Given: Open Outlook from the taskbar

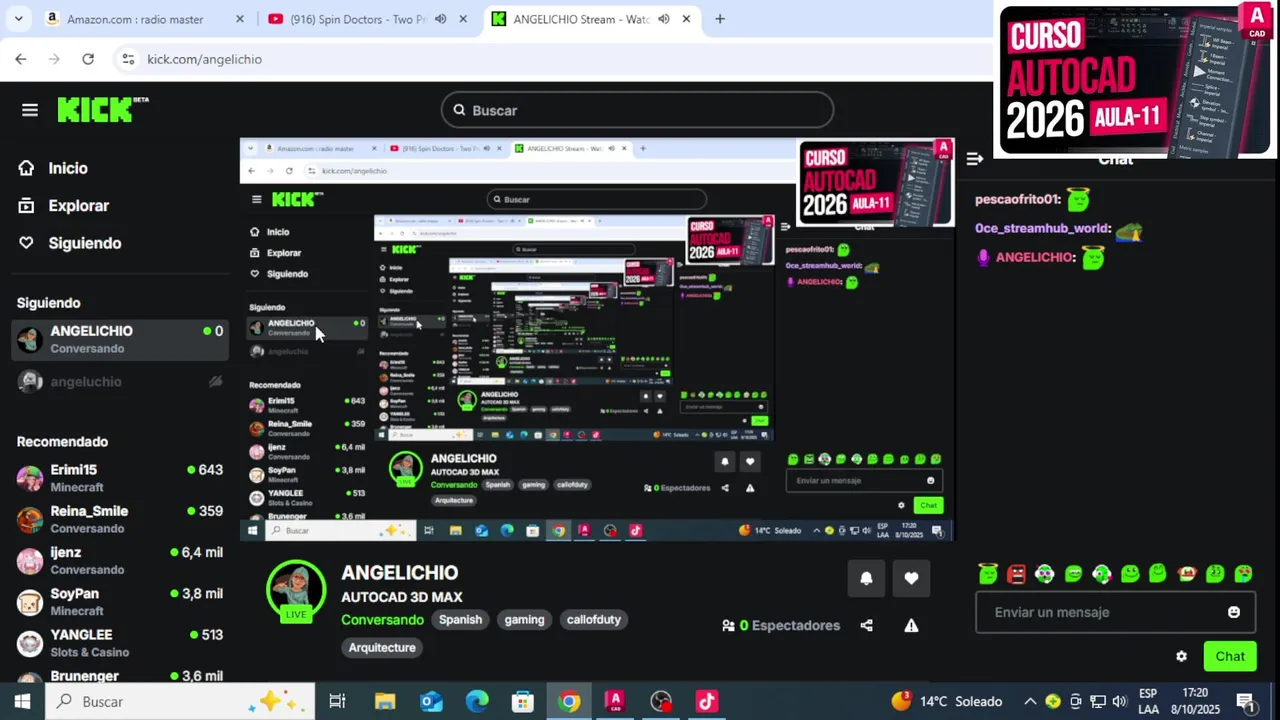Looking at the screenshot, I should point(431,701).
